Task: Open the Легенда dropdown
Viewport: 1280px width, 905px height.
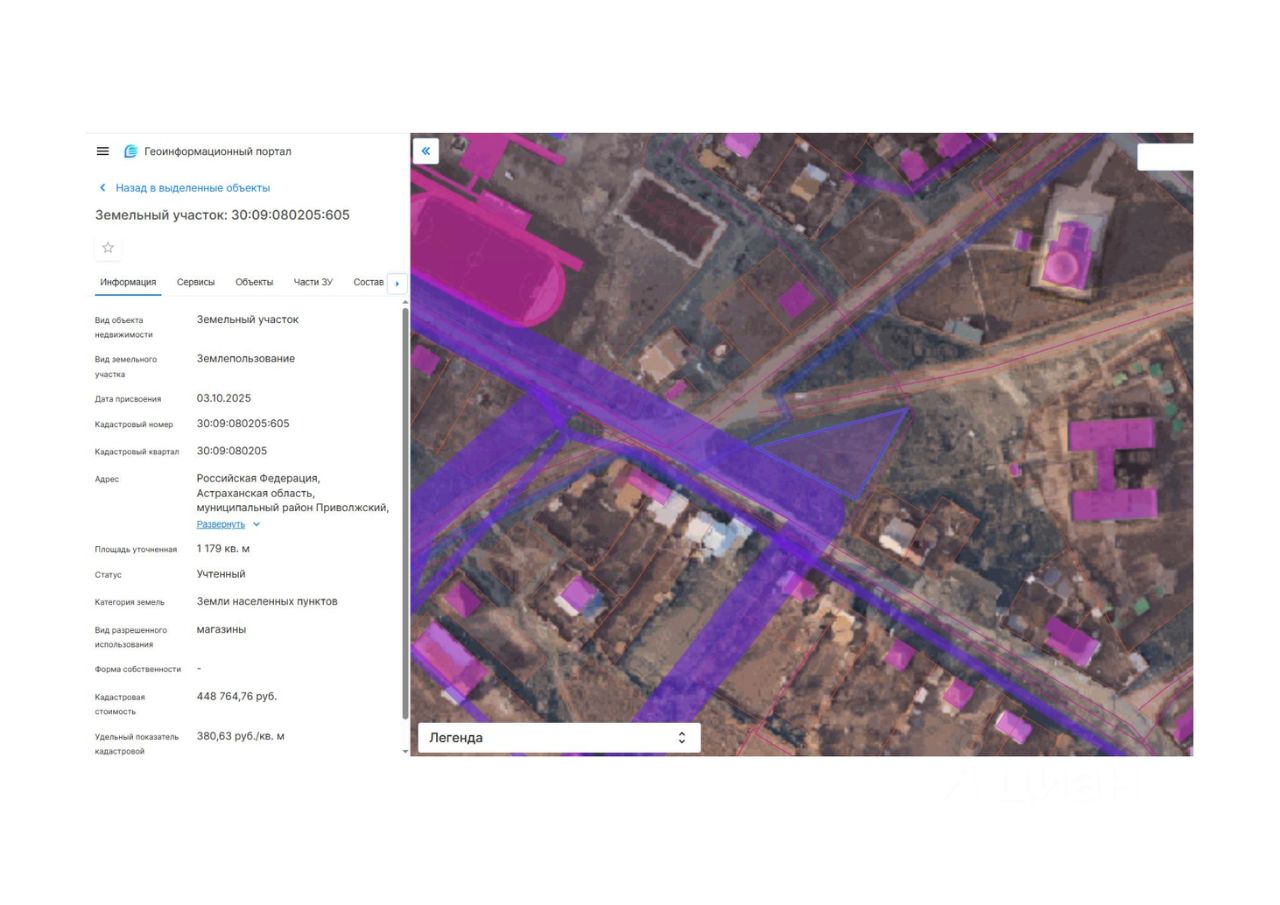Action: coord(559,738)
